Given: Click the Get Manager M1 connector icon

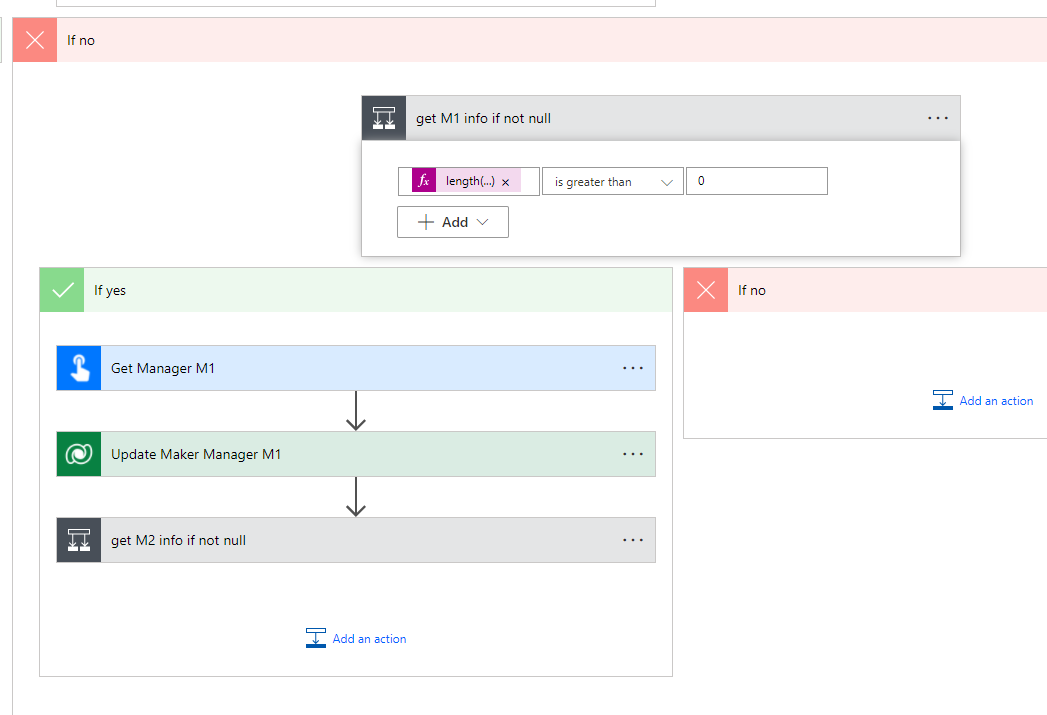Looking at the screenshot, I should [79, 368].
